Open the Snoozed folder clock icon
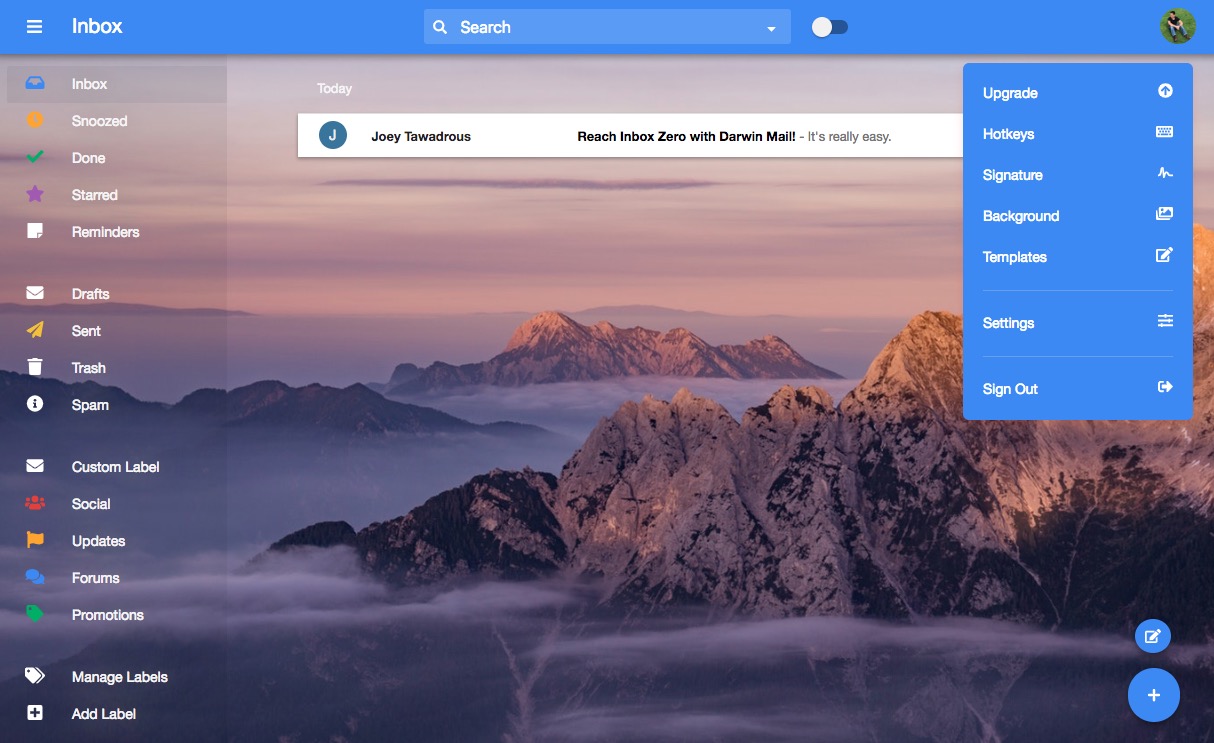This screenshot has height=743, width=1214. pyautogui.click(x=35, y=121)
